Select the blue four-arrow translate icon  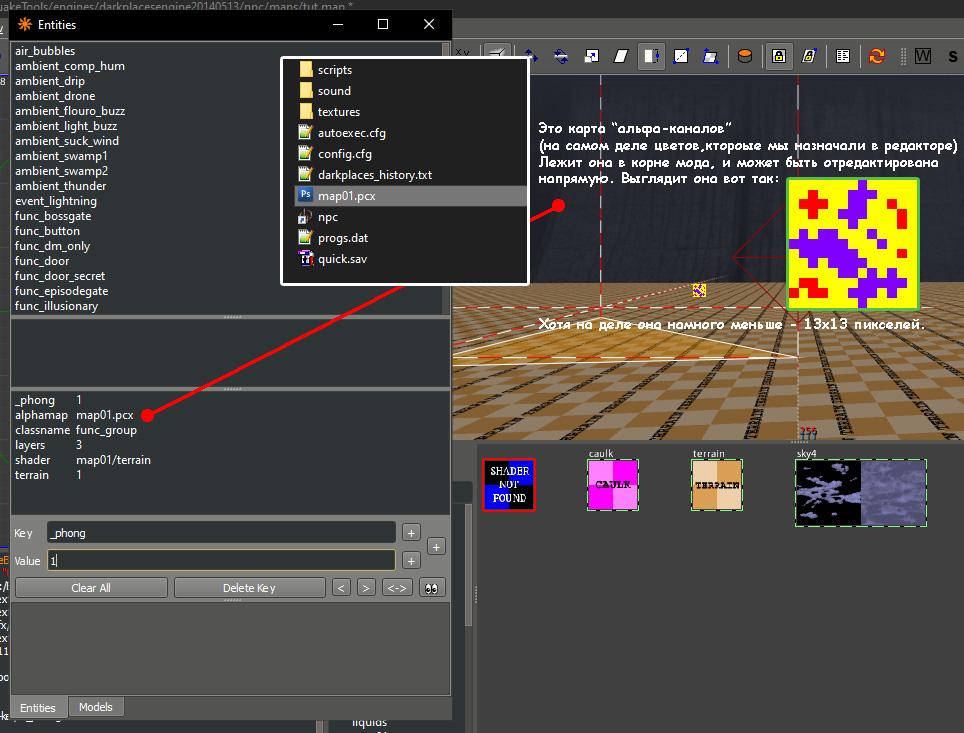529,56
